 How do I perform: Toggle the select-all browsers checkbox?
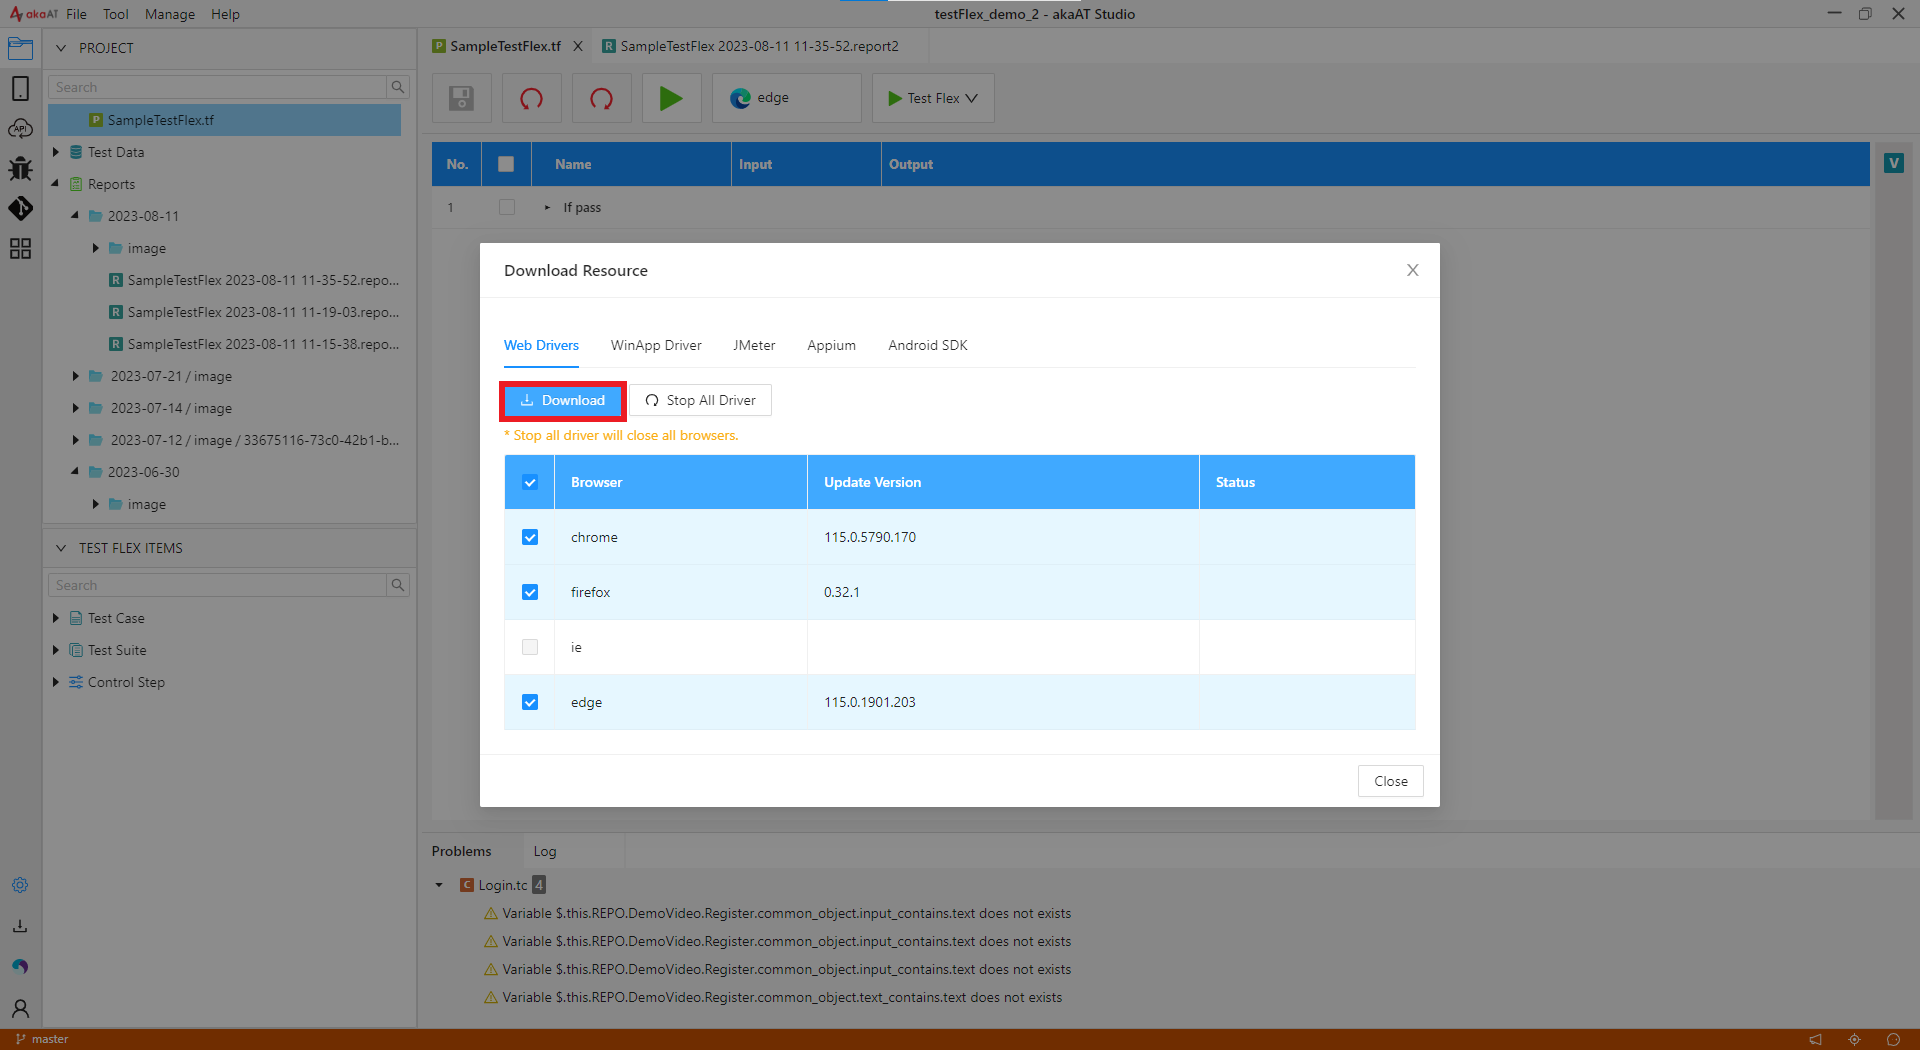[530, 482]
